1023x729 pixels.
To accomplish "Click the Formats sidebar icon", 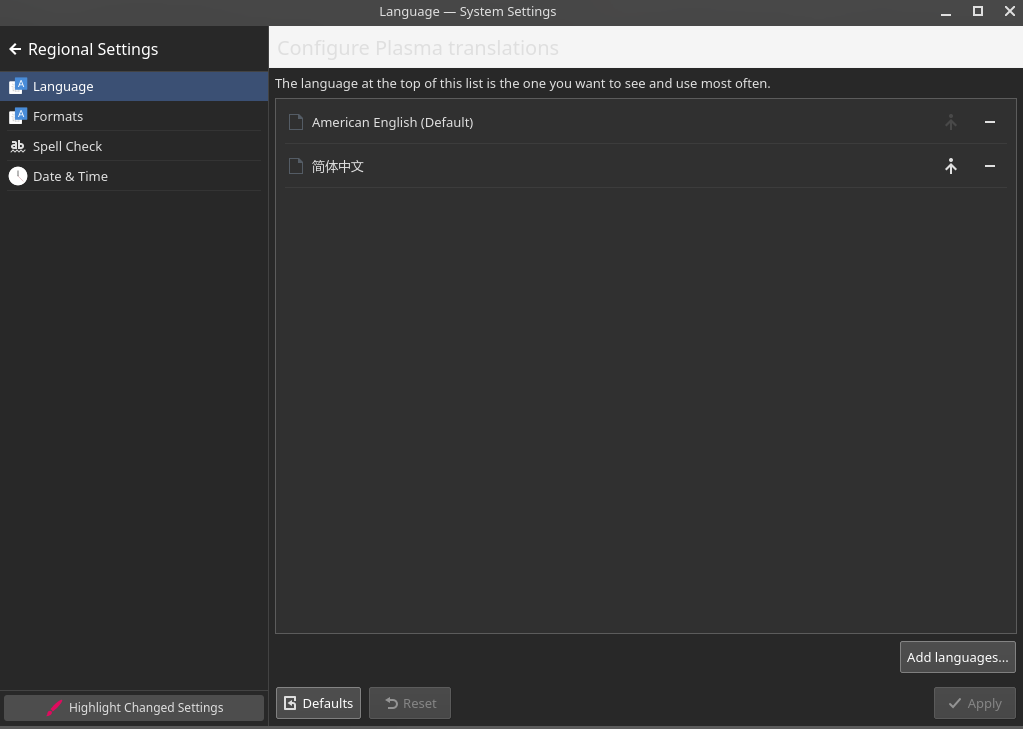I will click(x=18, y=116).
